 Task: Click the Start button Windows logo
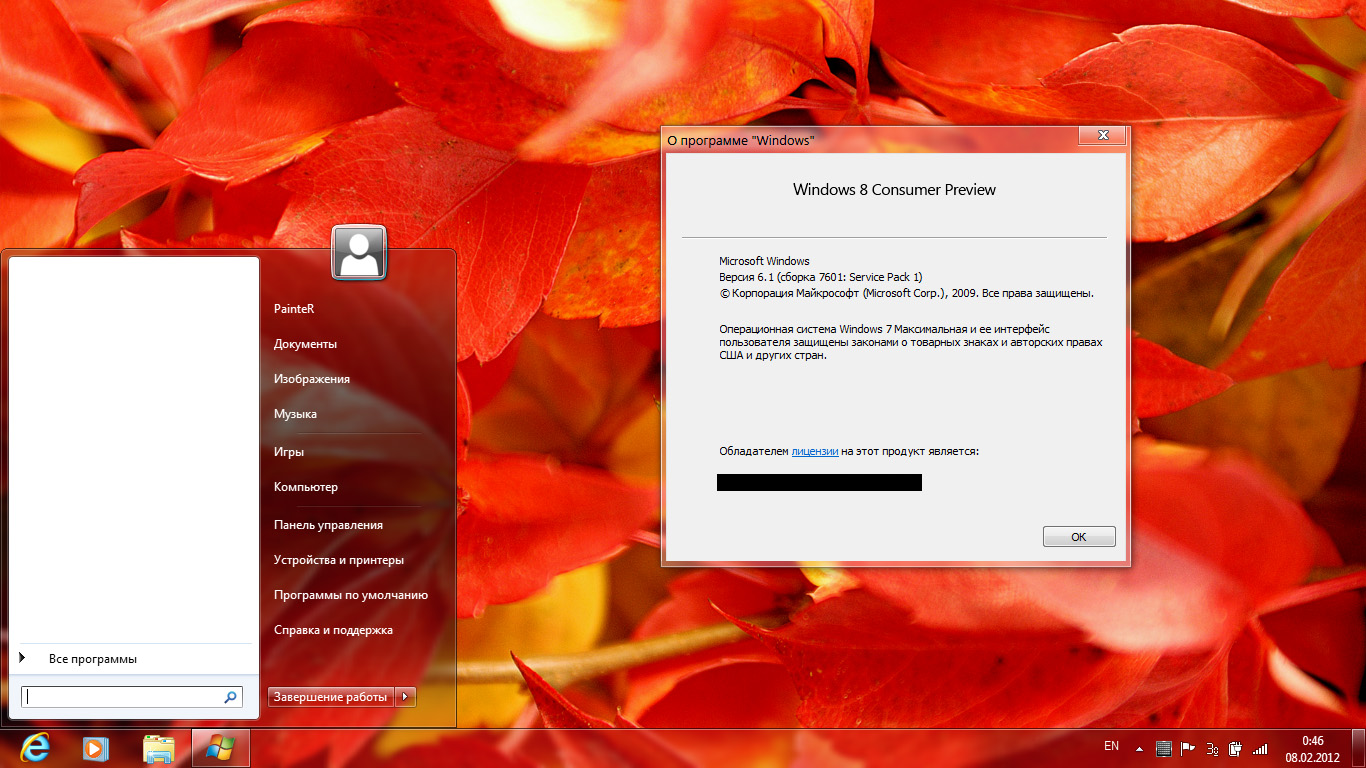pyautogui.click(x=220, y=748)
